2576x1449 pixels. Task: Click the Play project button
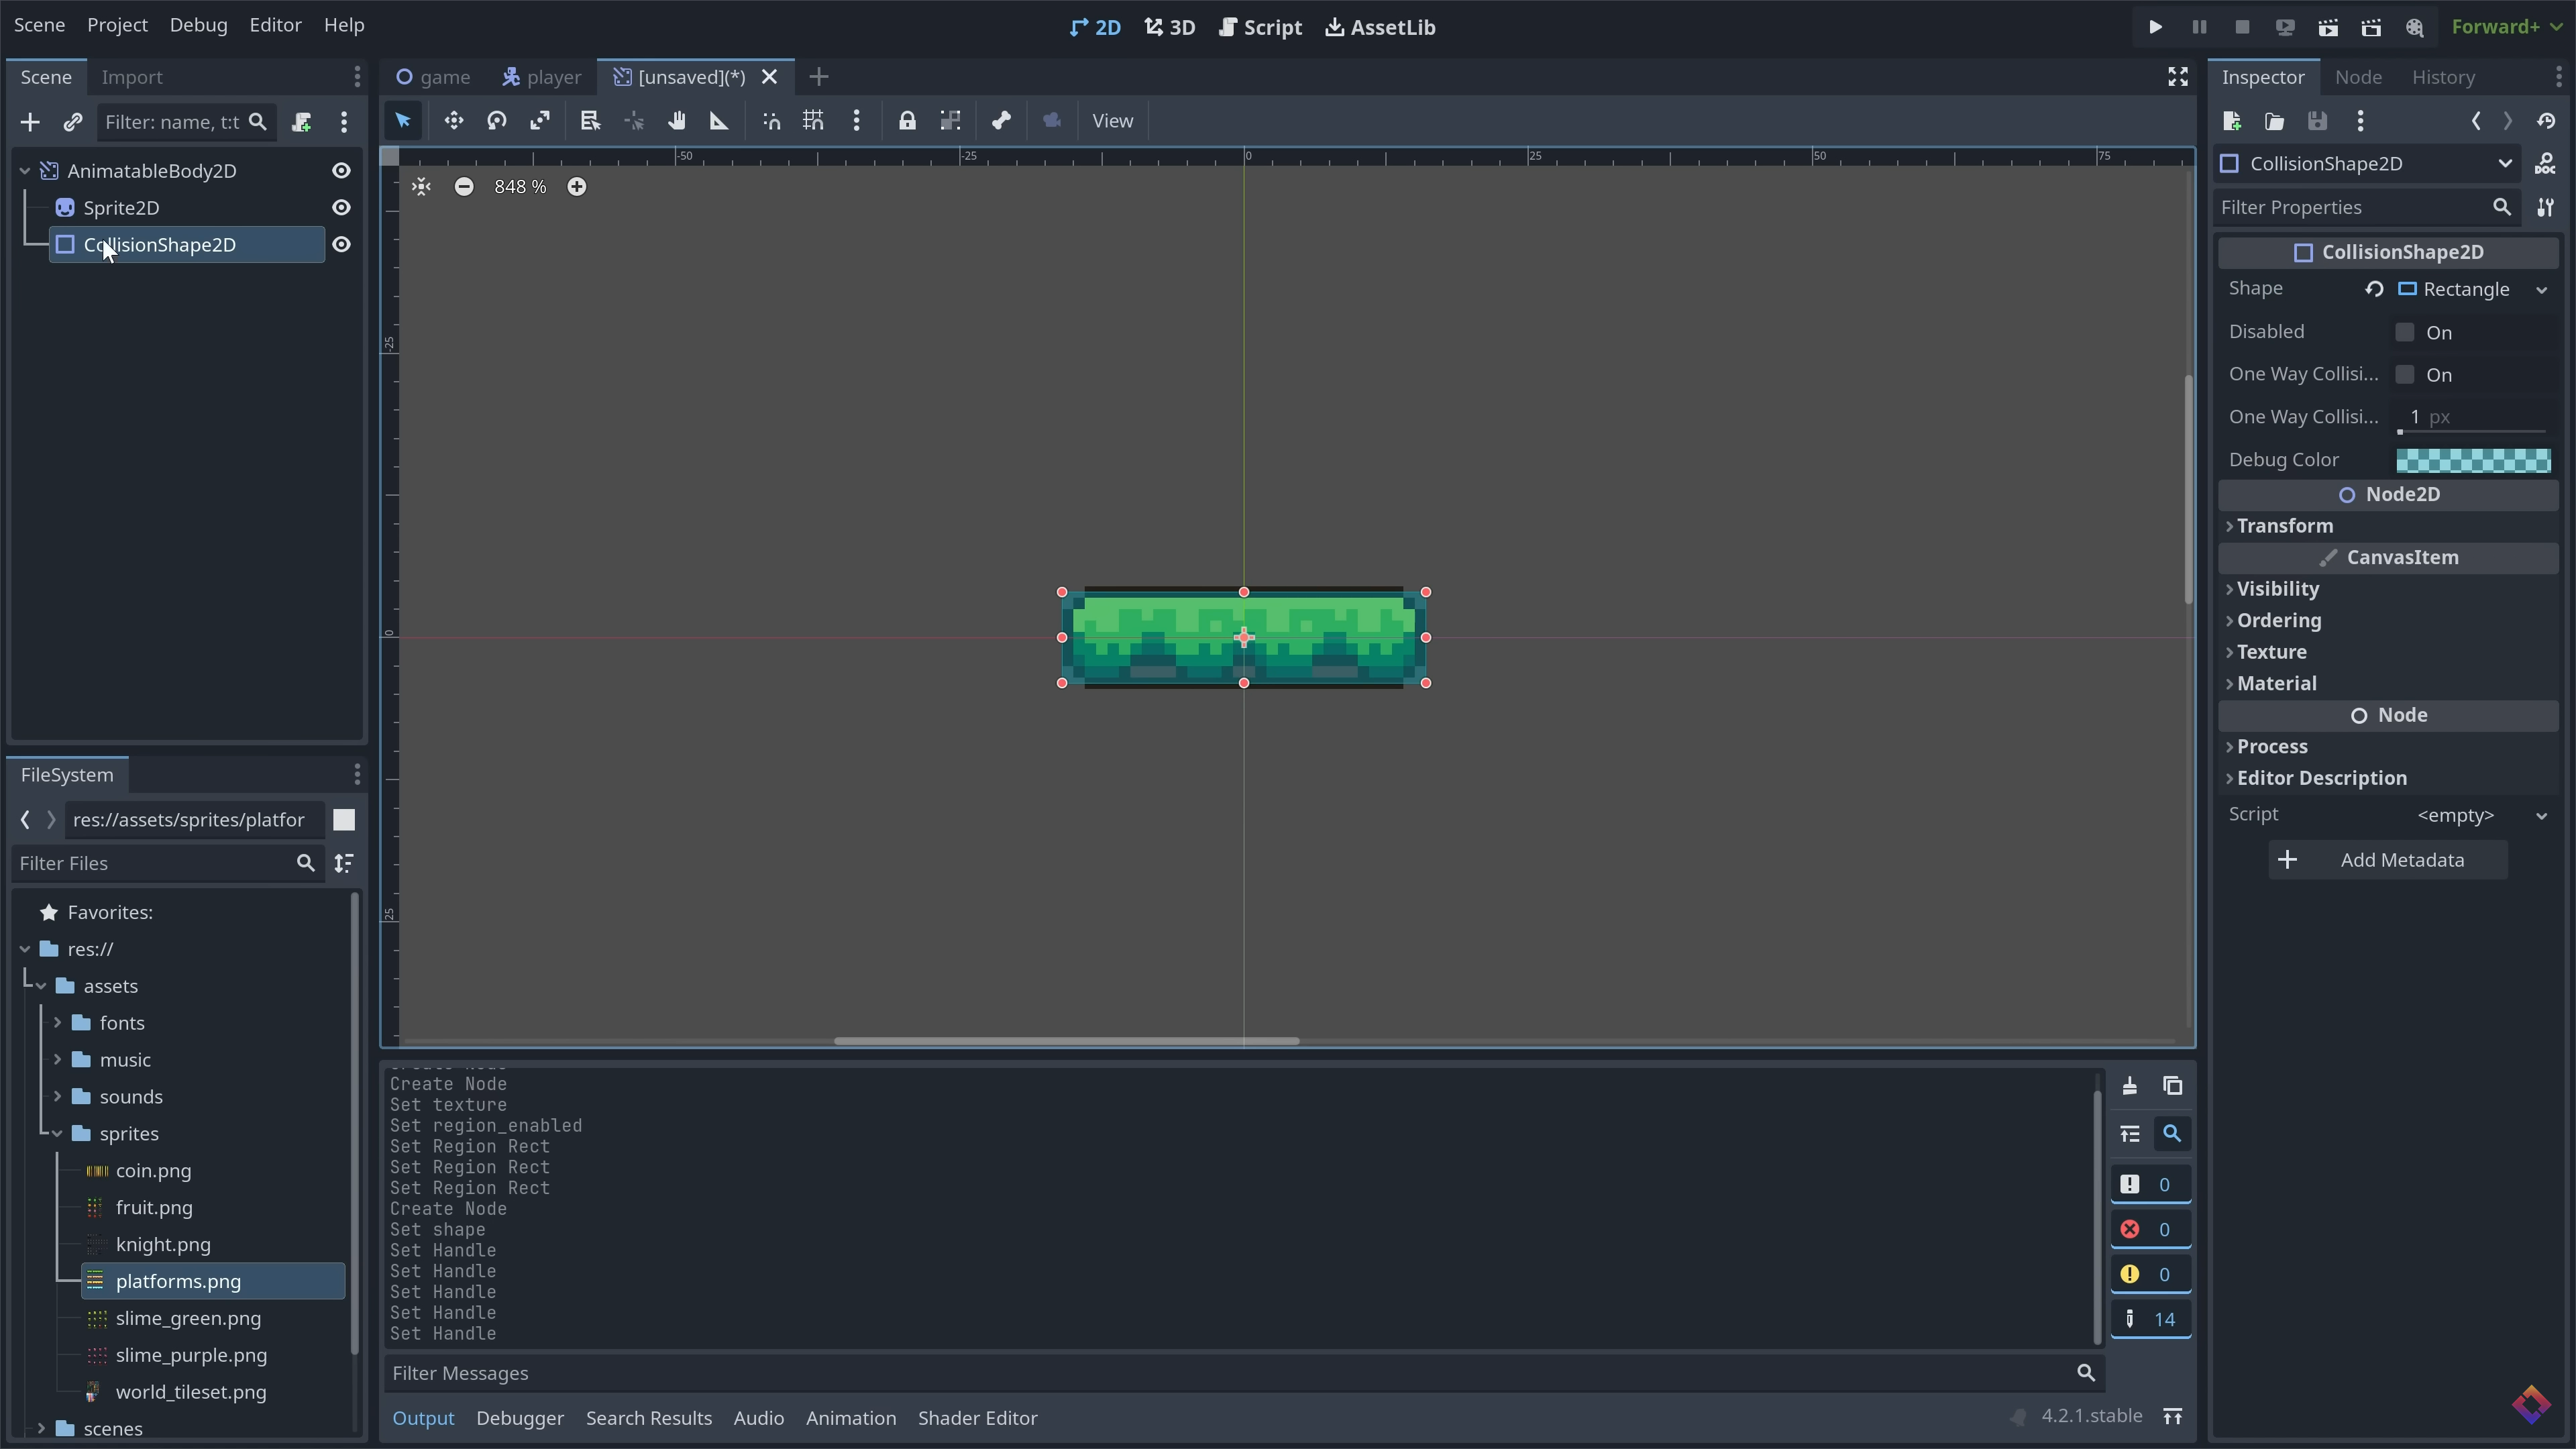[2155, 27]
